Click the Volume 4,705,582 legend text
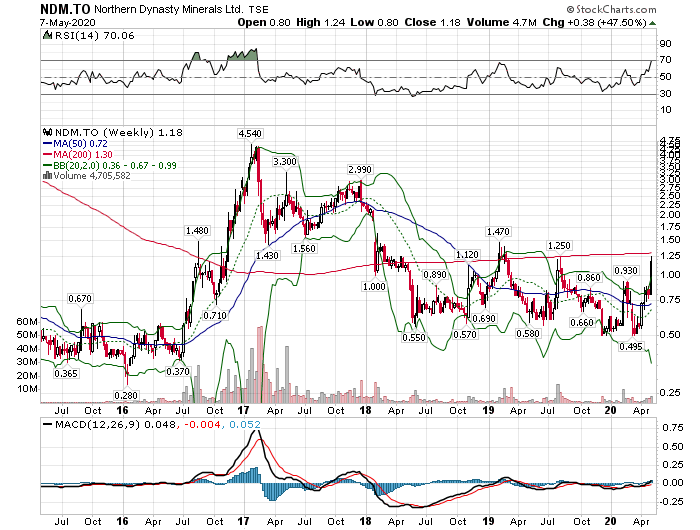The height and width of the screenshot is (530, 700). point(92,176)
